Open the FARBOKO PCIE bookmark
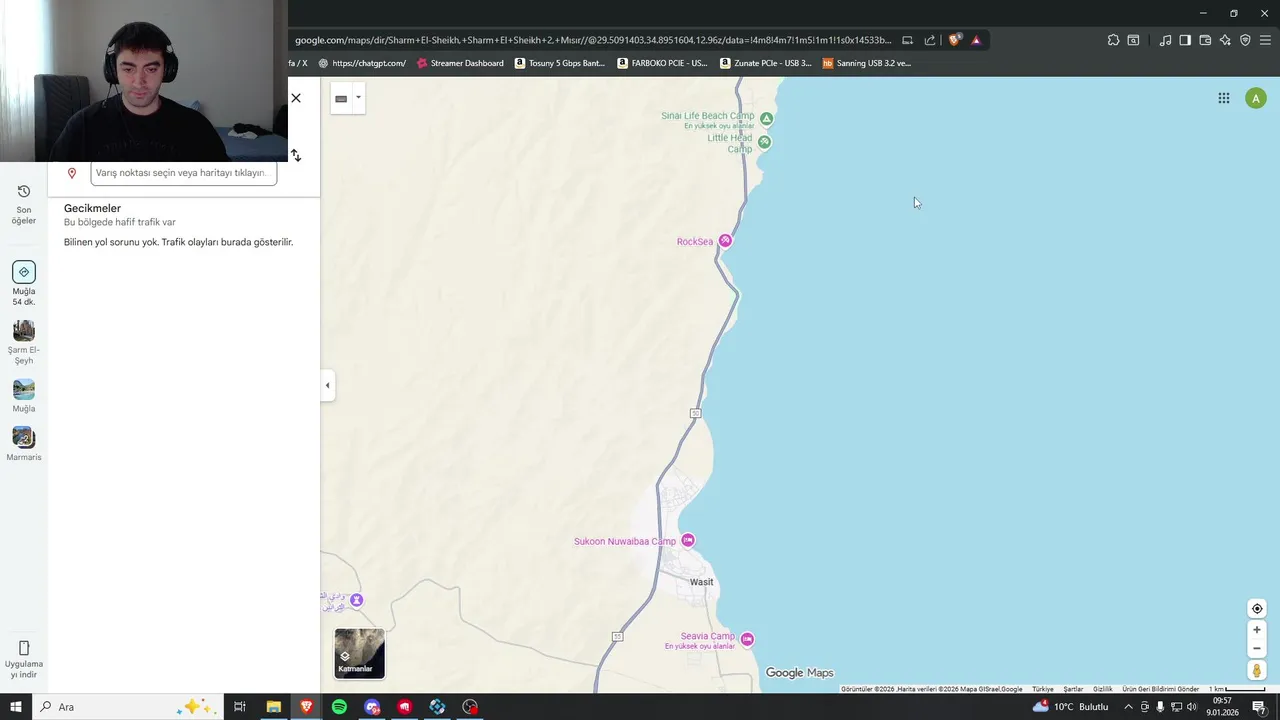 (662, 63)
